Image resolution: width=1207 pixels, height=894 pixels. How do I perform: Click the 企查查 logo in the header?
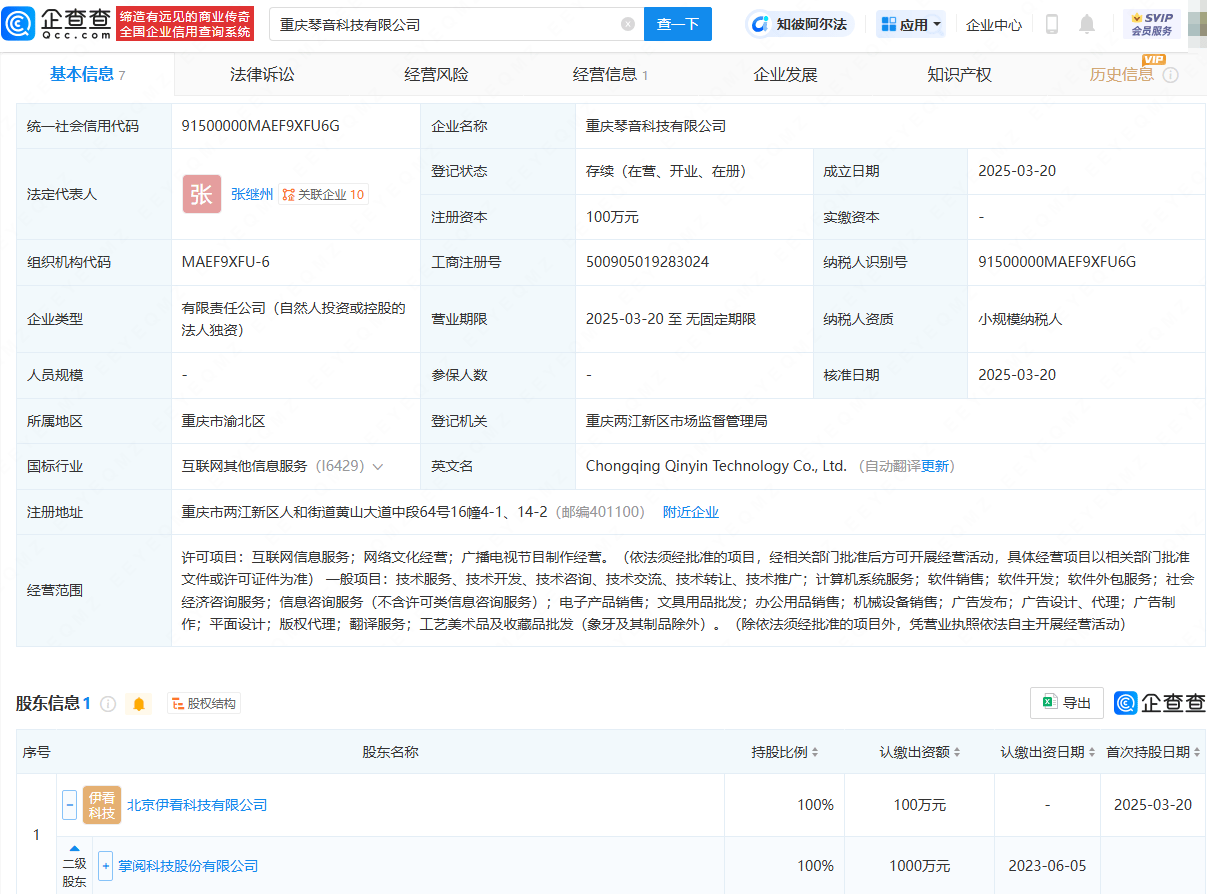(x=57, y=23)
